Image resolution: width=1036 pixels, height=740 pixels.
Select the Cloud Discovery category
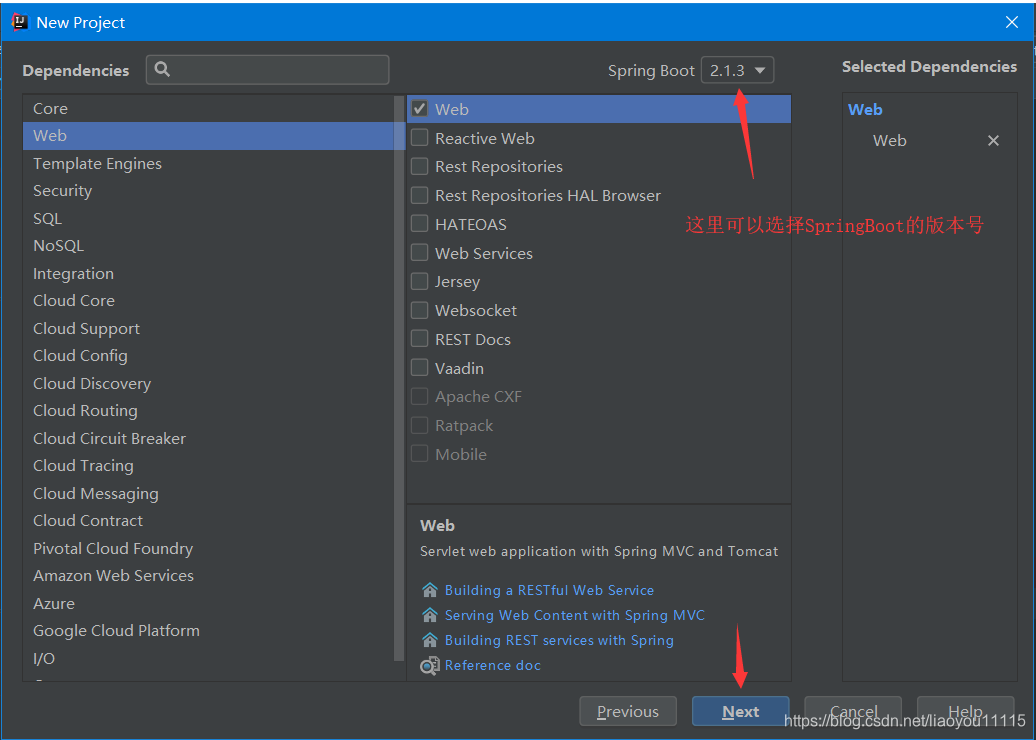click(x=208, y=383)
